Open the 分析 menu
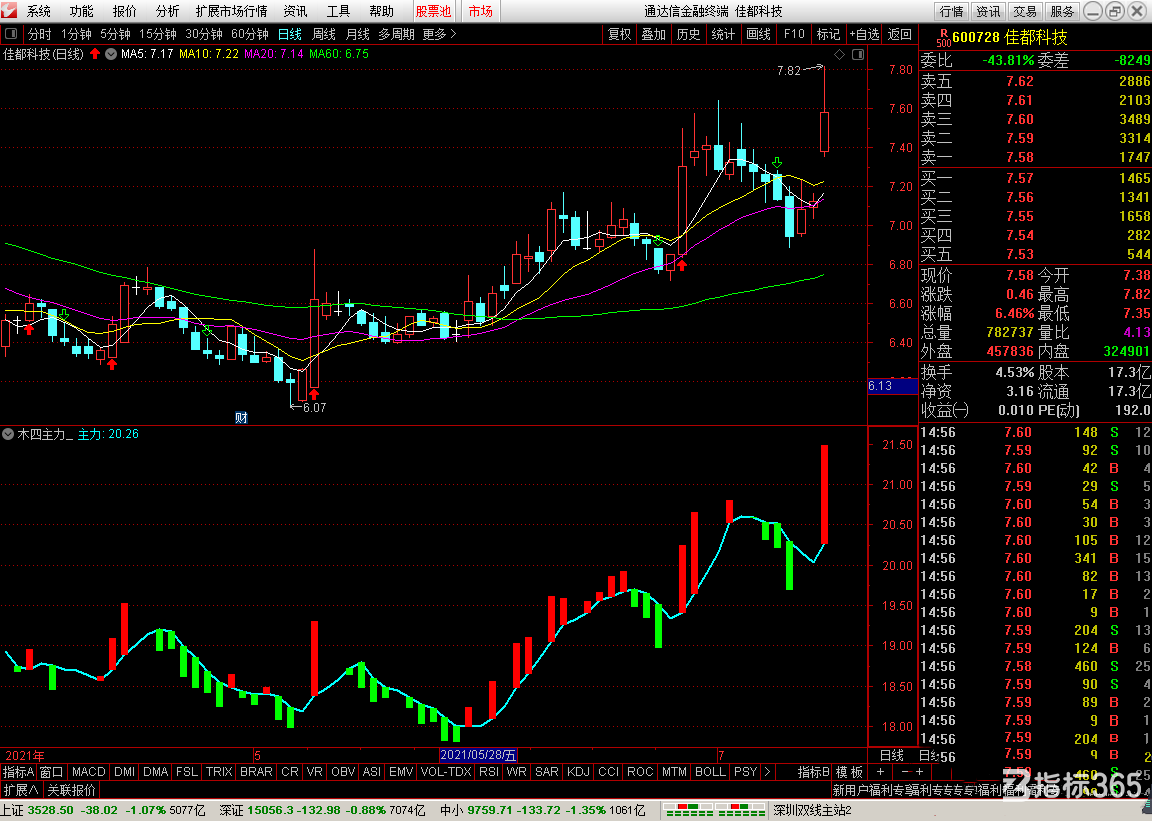 tap(168, 11)
